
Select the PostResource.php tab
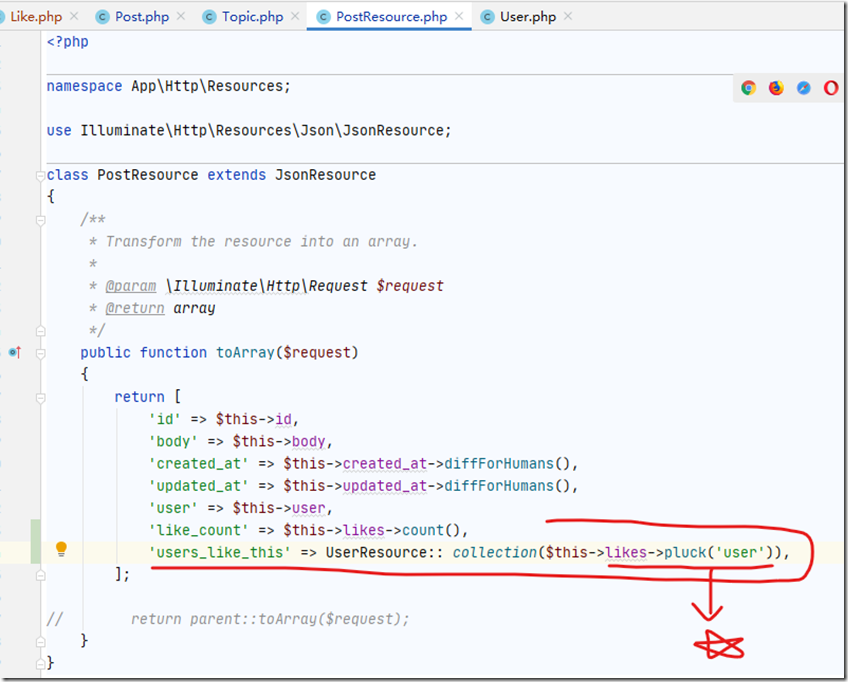392,17
